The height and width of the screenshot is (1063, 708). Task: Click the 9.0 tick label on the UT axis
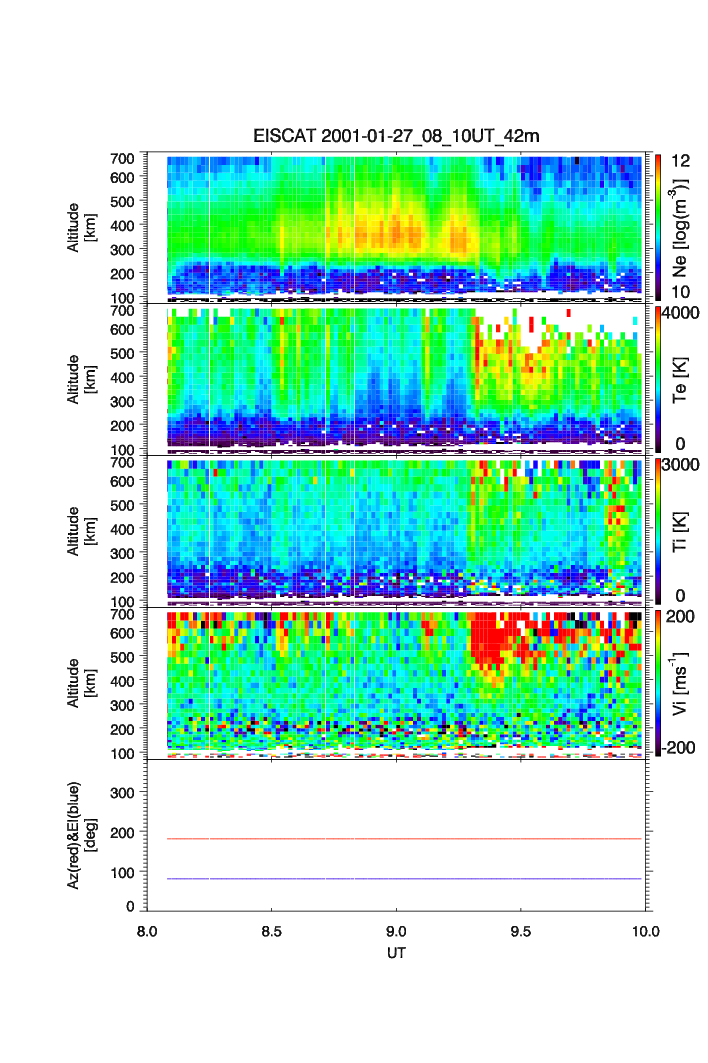click(396, 930)
